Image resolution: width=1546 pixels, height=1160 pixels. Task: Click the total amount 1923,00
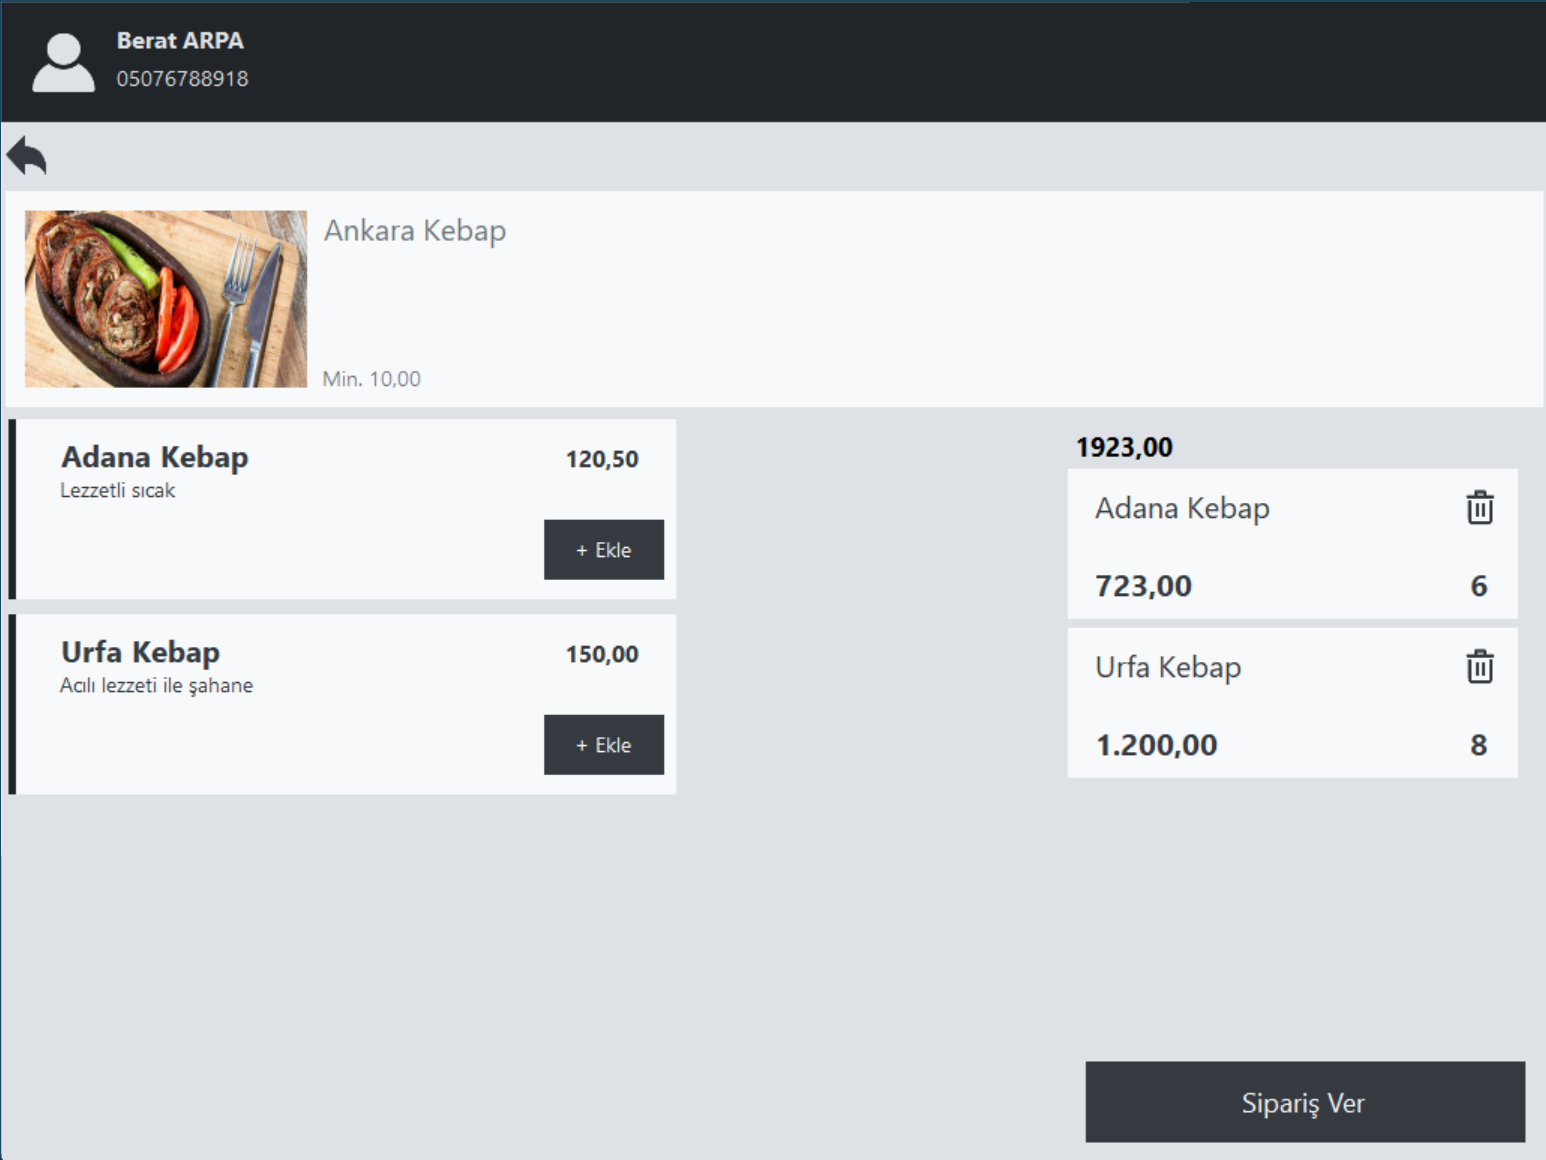pos(1124,447)
